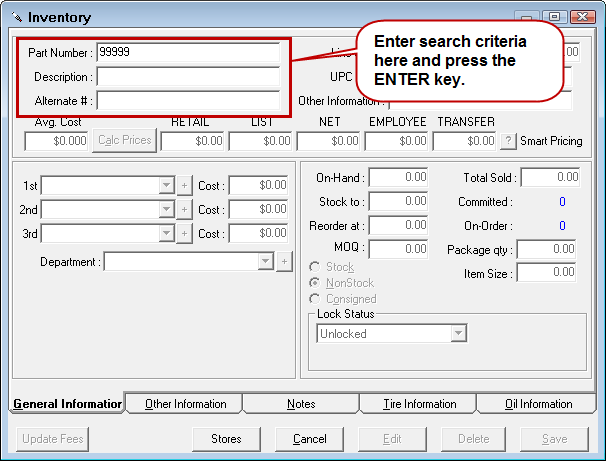Select the Consigned radio button
The height and width of the screenshot is (461, 606).
coord(315,299)
